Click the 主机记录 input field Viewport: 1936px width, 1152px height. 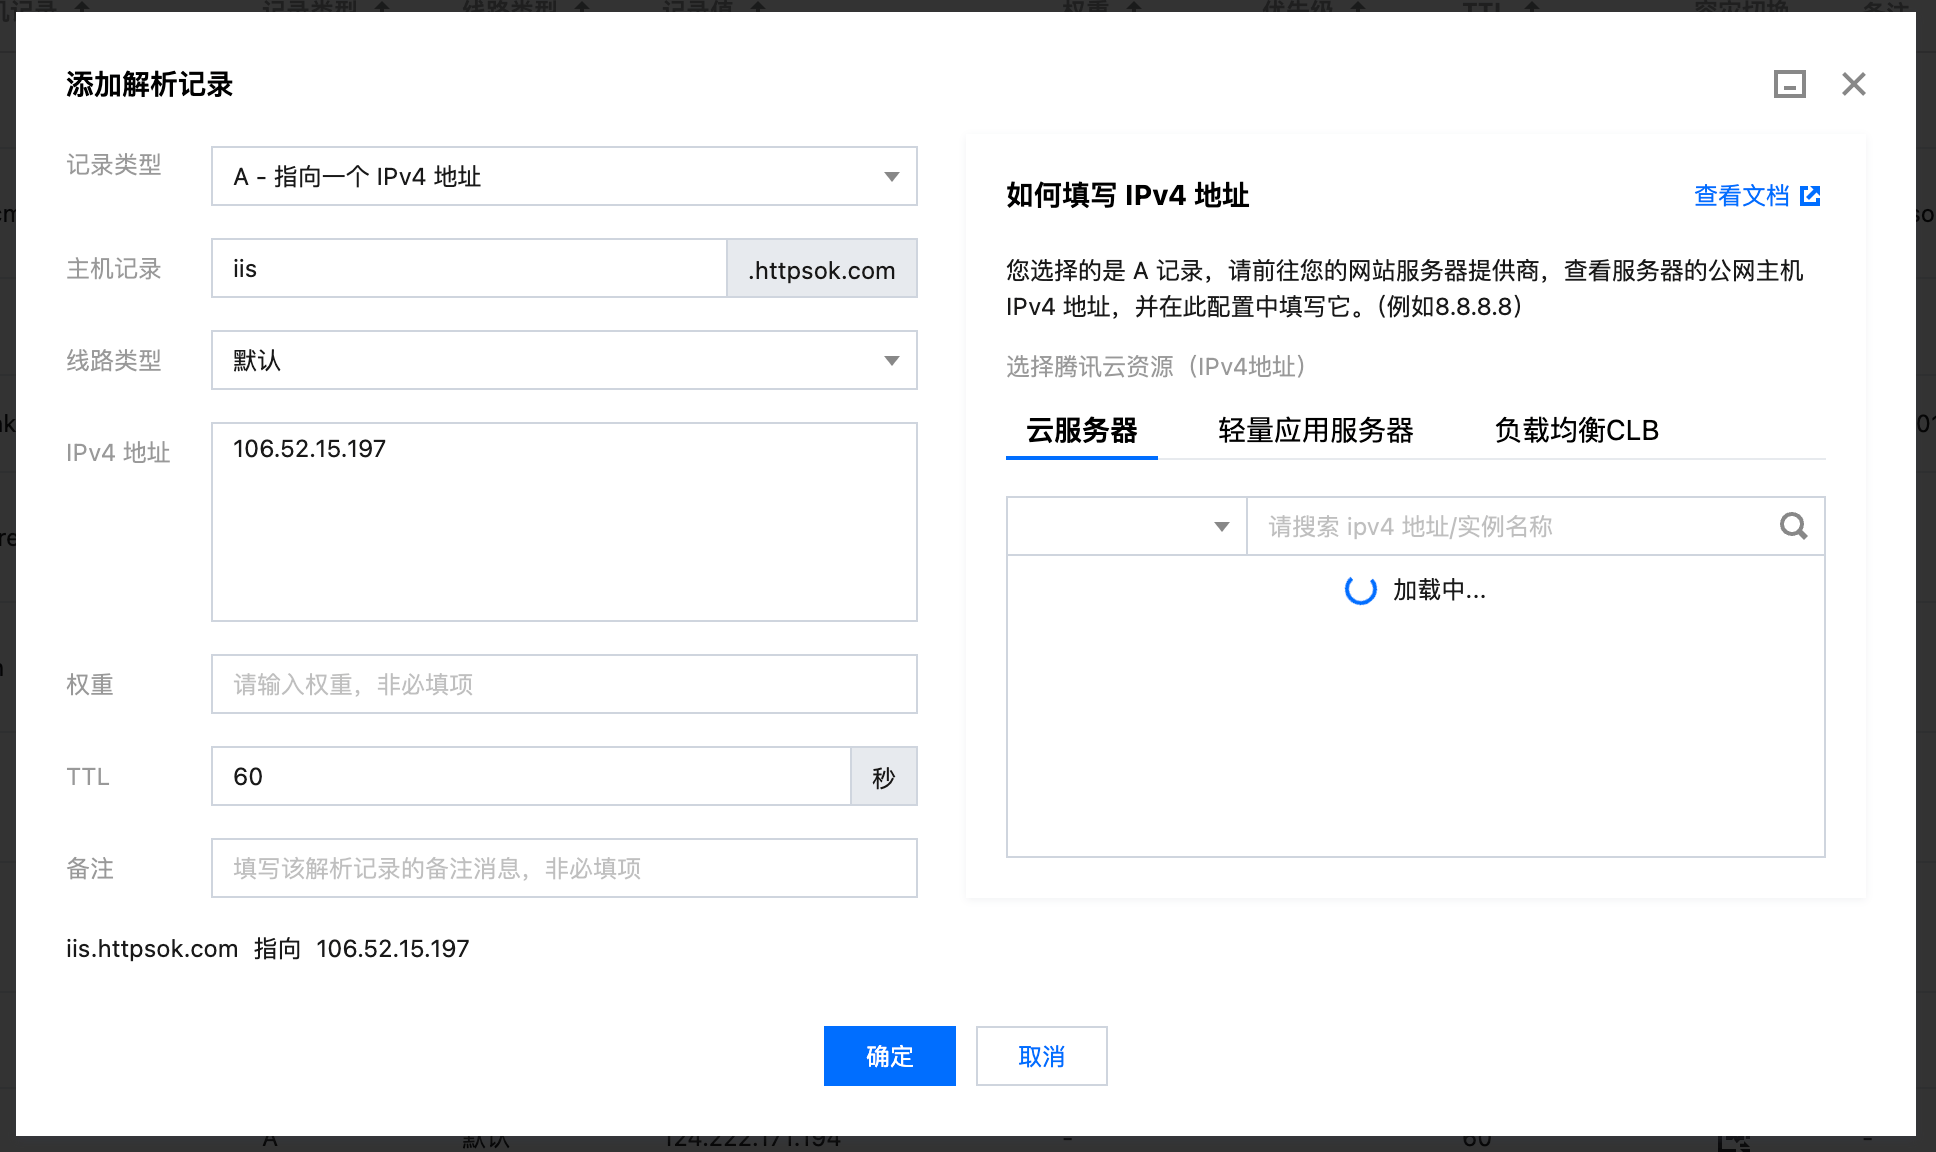tap(468, 269)
